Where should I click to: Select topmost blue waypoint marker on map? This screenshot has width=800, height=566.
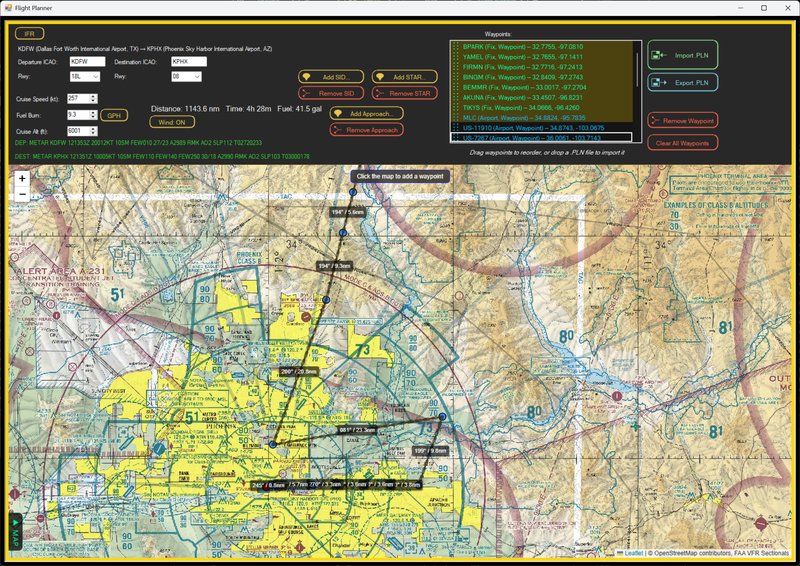point(353,192)
